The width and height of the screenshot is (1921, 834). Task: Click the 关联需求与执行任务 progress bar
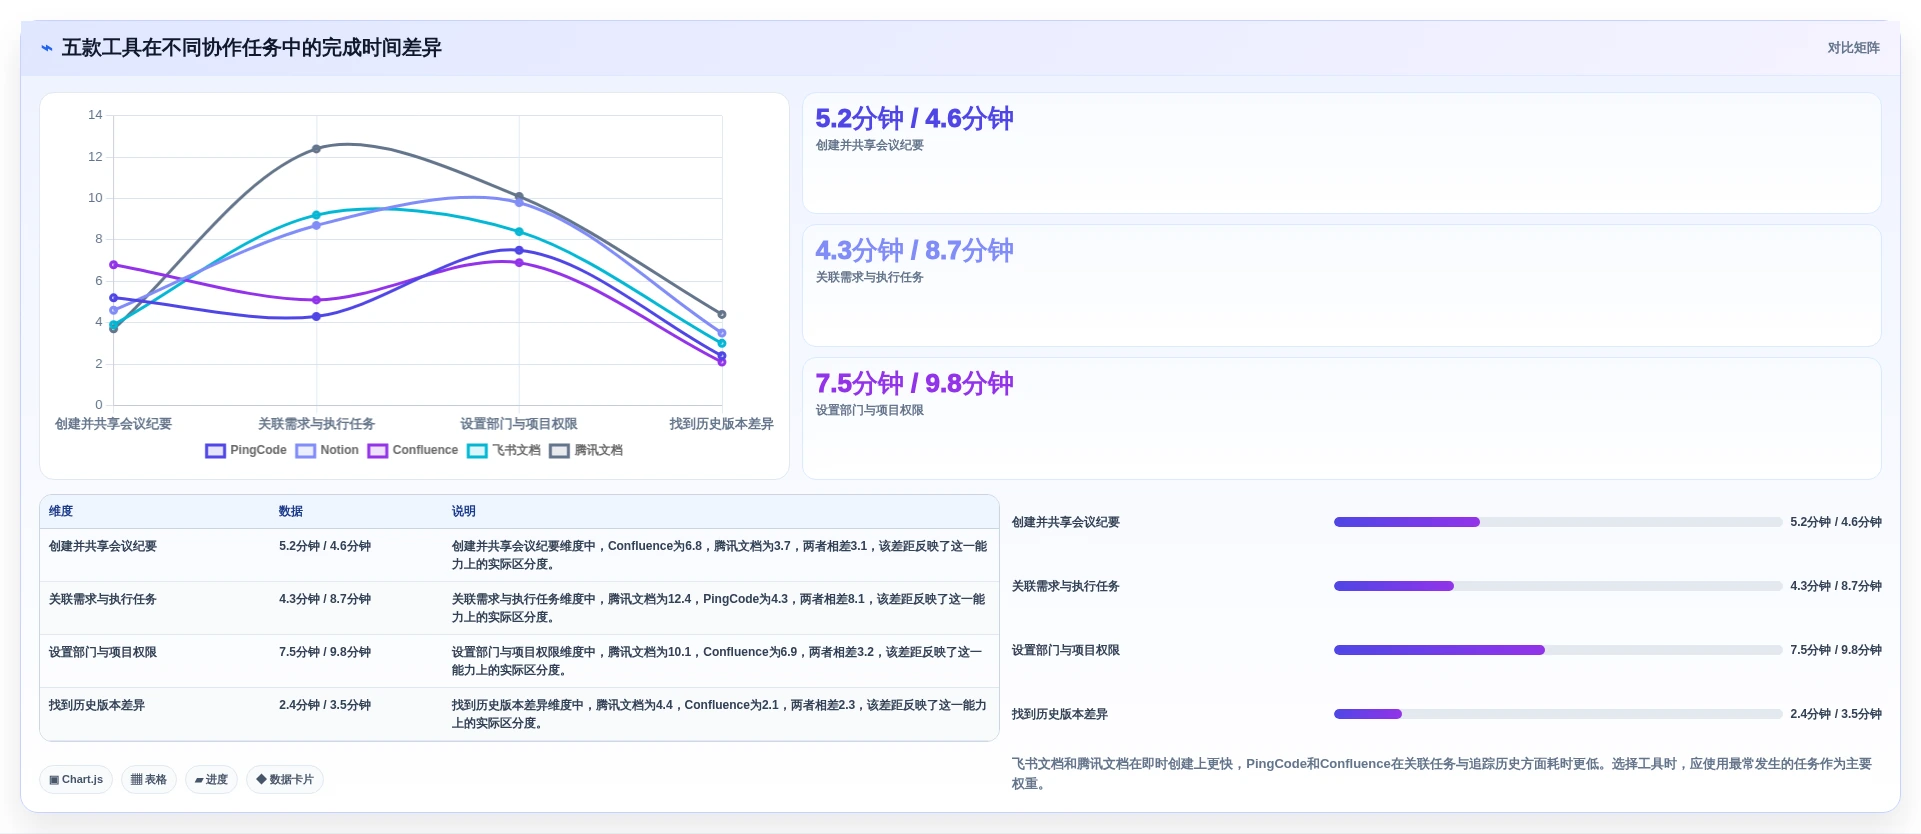click(x=1557, y=586)
